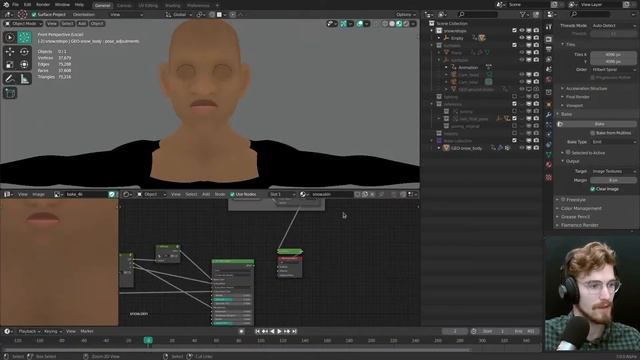Click the viewport Options button

click(x=405, y=14)
